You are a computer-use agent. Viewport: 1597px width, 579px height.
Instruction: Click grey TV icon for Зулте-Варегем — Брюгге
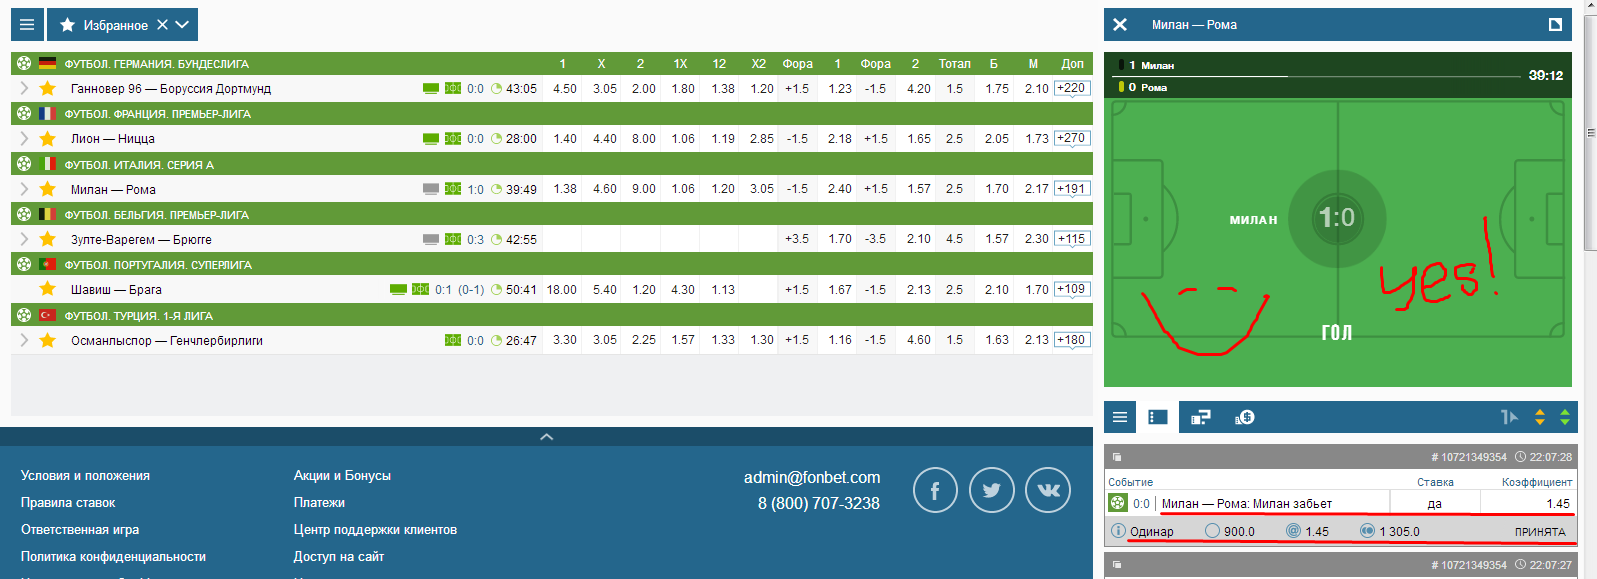(431, 239)
